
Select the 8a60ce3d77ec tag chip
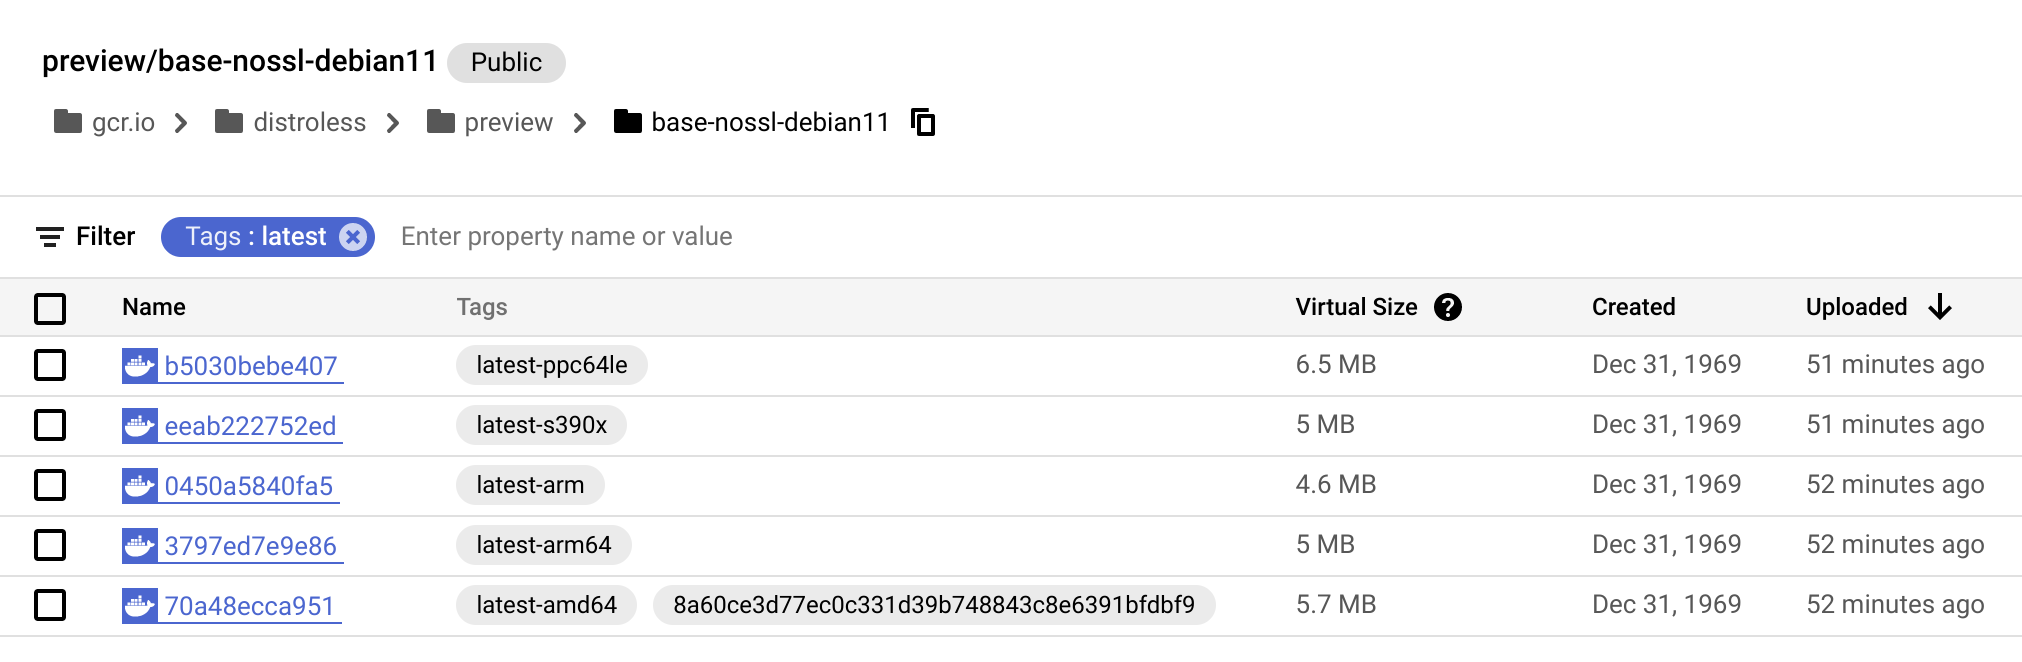933,605
